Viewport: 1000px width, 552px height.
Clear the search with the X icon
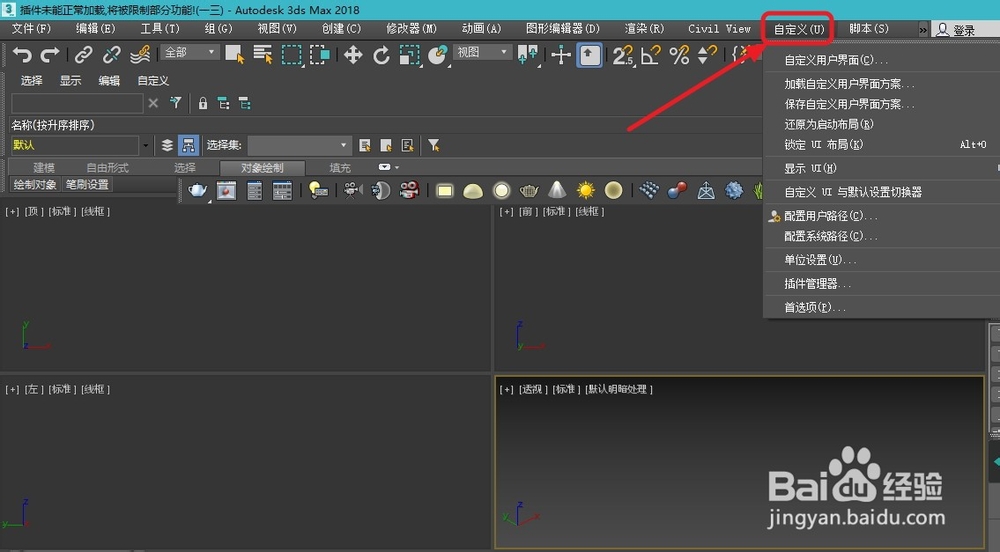coord(153,103)
